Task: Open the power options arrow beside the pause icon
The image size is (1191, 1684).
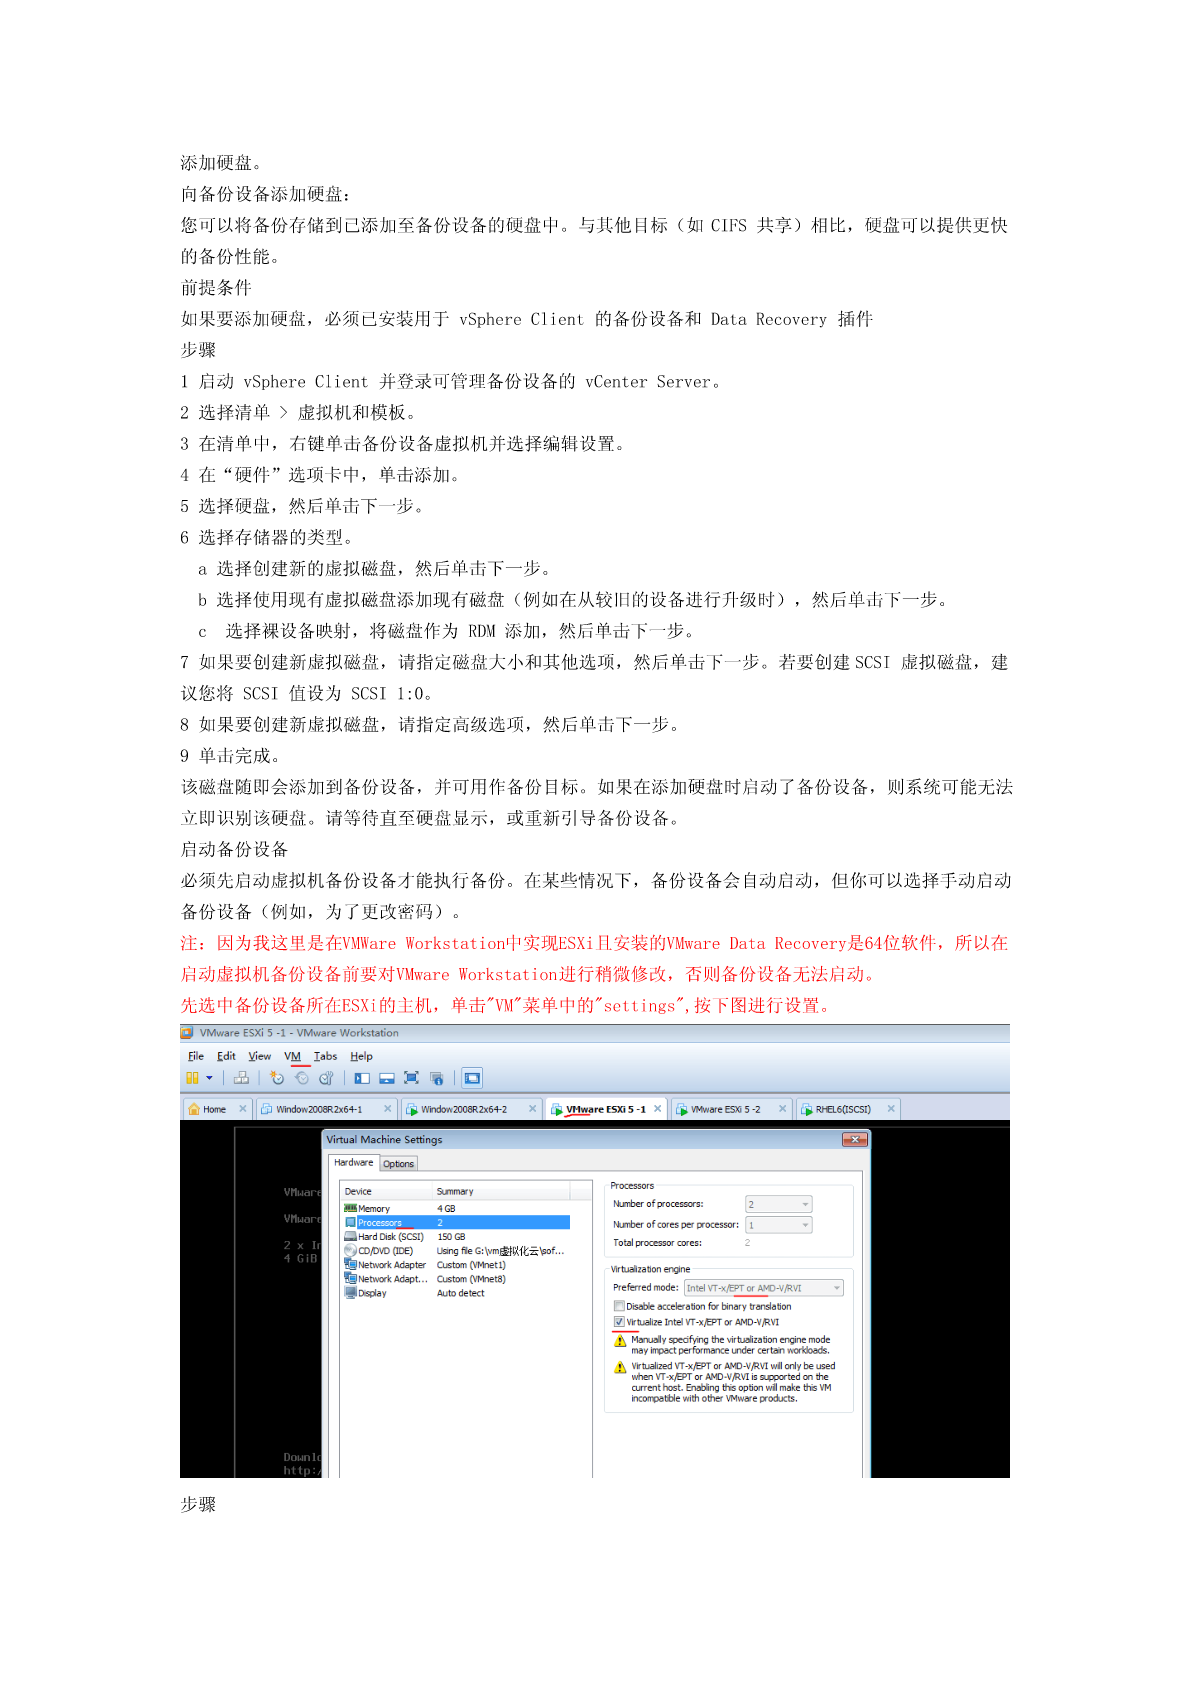Action: (x=209, y=1078)
